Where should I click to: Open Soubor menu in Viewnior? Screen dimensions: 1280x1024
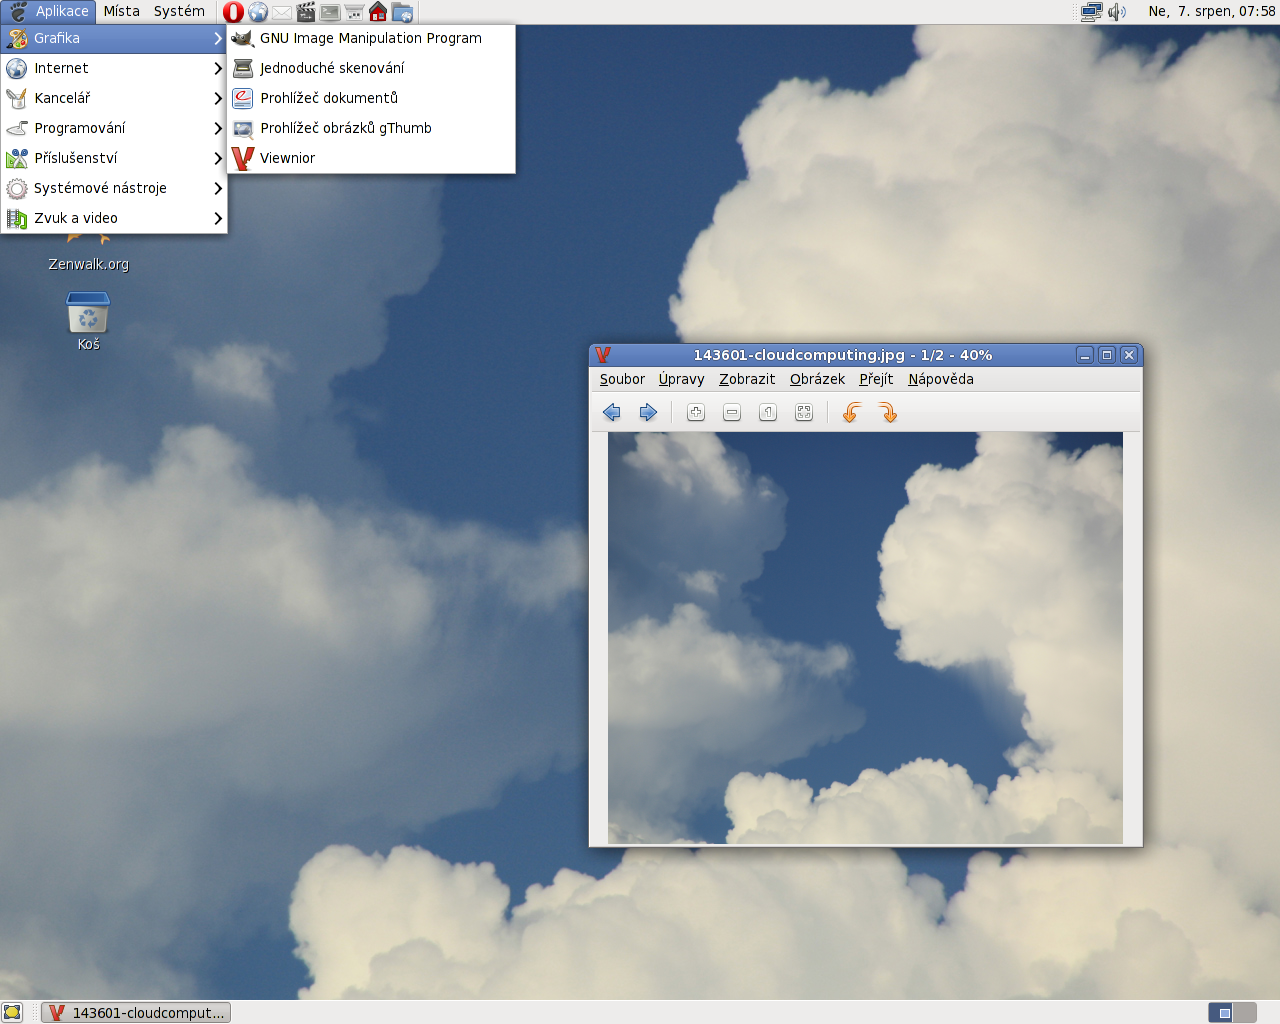(x=622, y=379)
